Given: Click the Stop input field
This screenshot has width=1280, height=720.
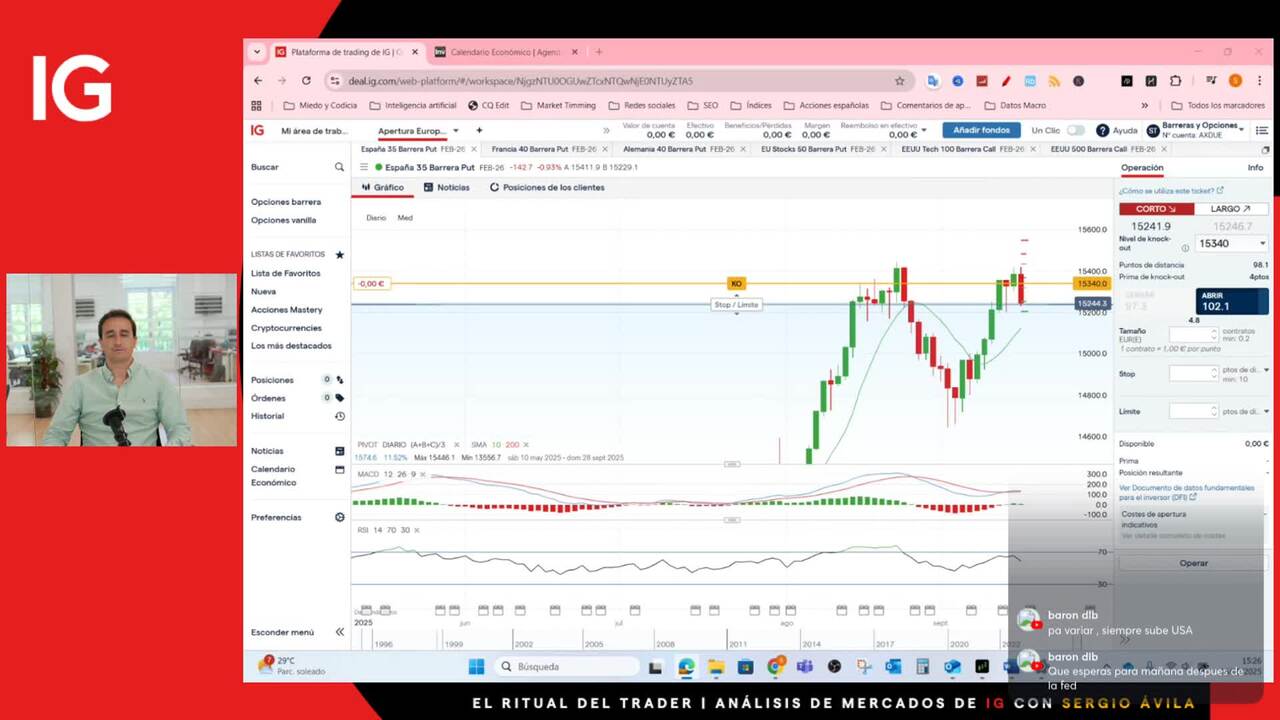Looking at the screenshot, I should (1193, 373).
